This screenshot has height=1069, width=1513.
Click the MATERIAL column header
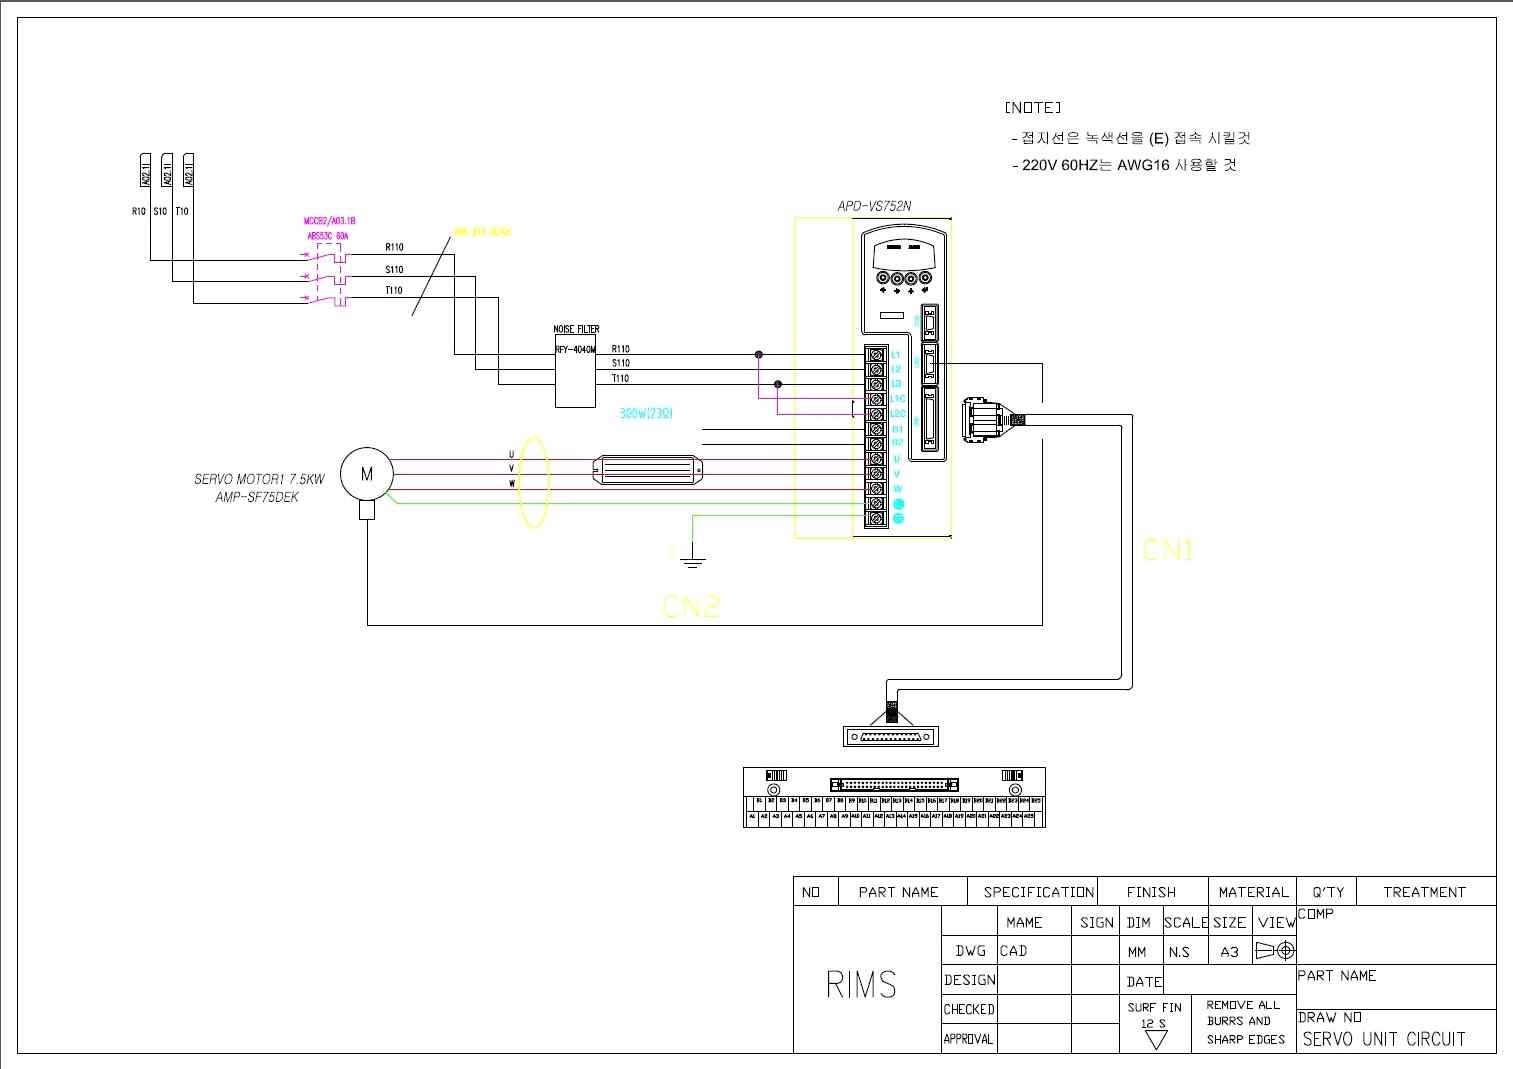(x=1253, y=892)
